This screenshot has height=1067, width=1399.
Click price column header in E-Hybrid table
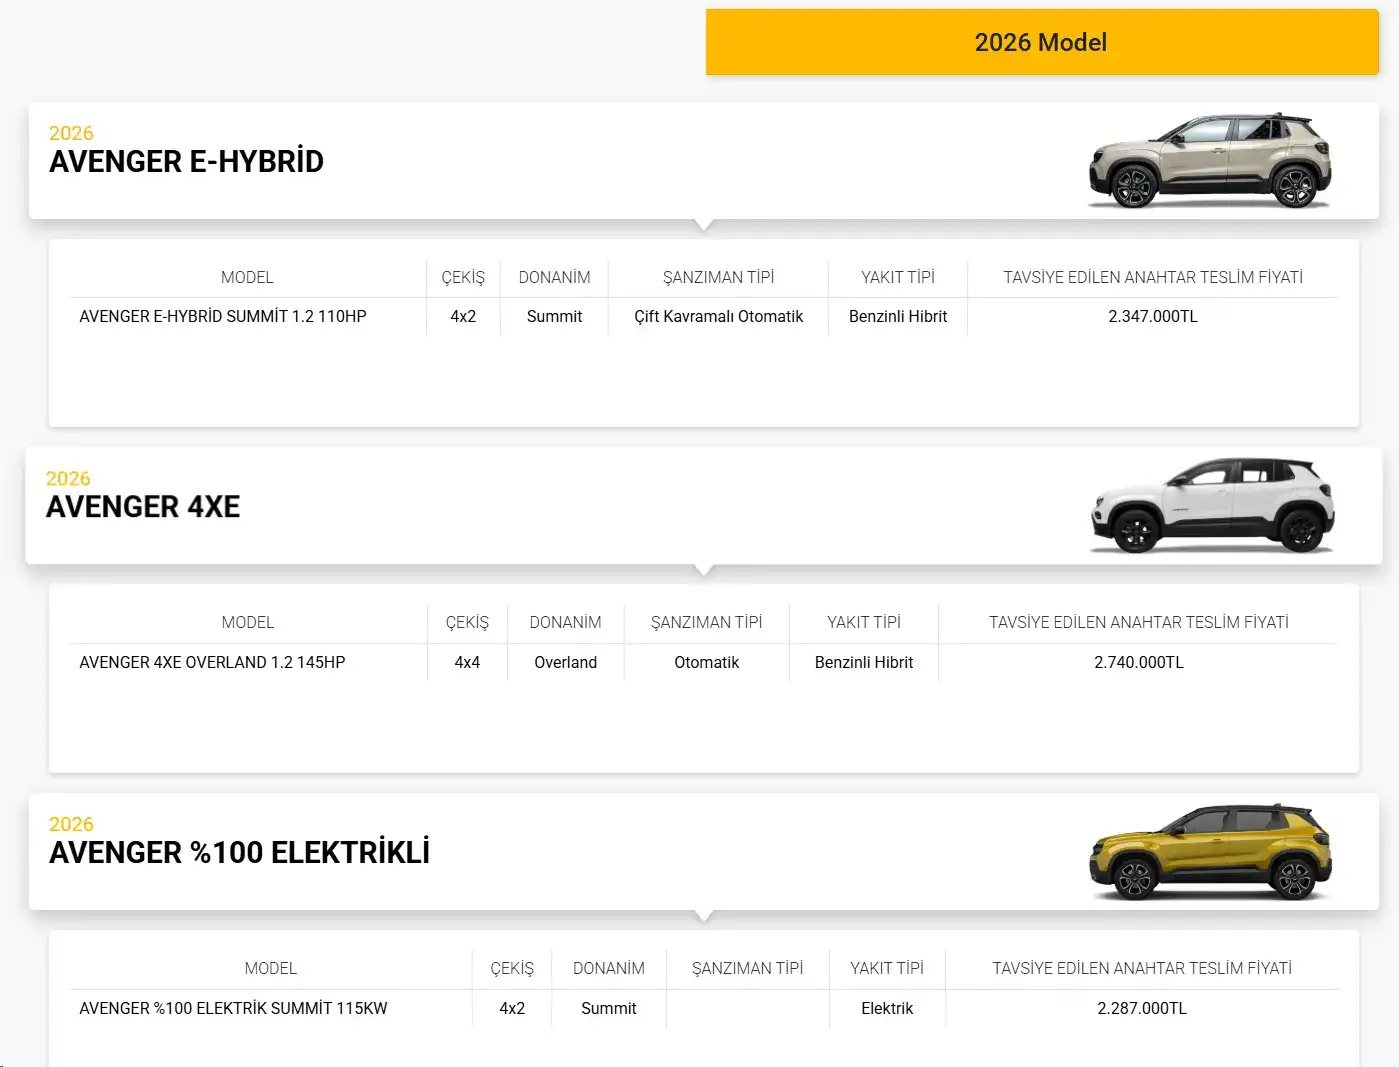1153,277
